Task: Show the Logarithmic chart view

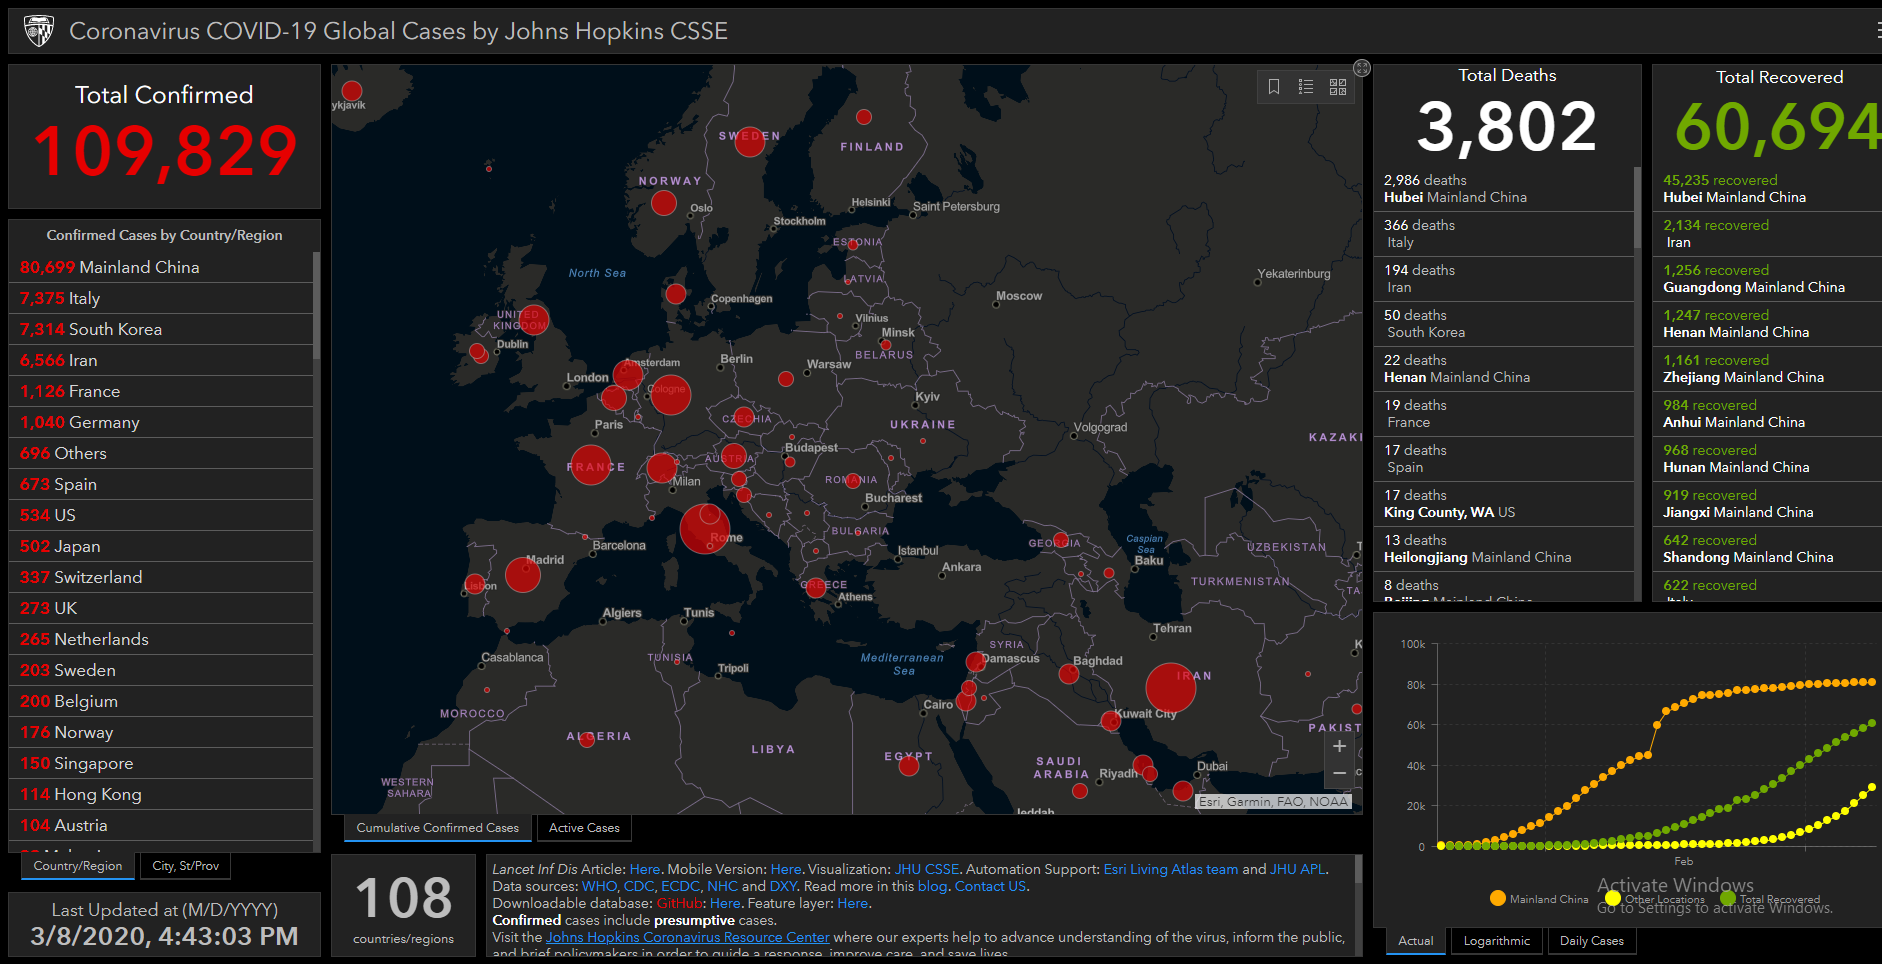Action: 1496,941
